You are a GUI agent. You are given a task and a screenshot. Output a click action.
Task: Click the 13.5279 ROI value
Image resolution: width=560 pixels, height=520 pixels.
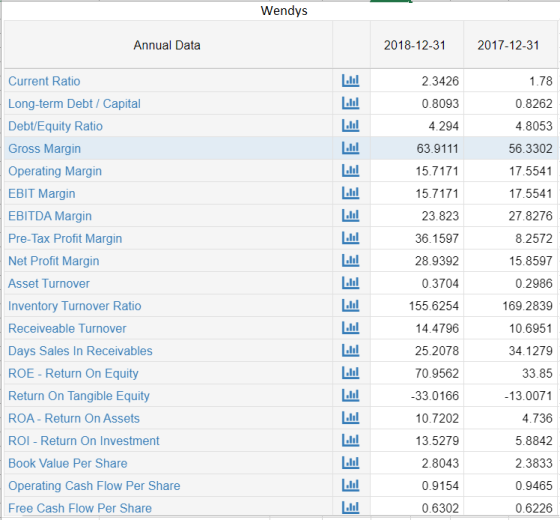pyautogui.click(x=437, y=441)
